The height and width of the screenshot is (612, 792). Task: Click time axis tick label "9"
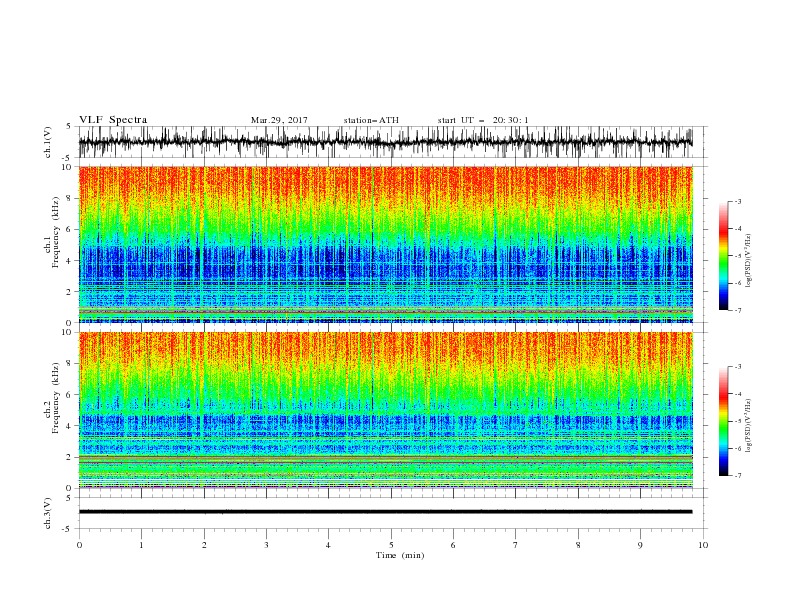coord(640,545)
